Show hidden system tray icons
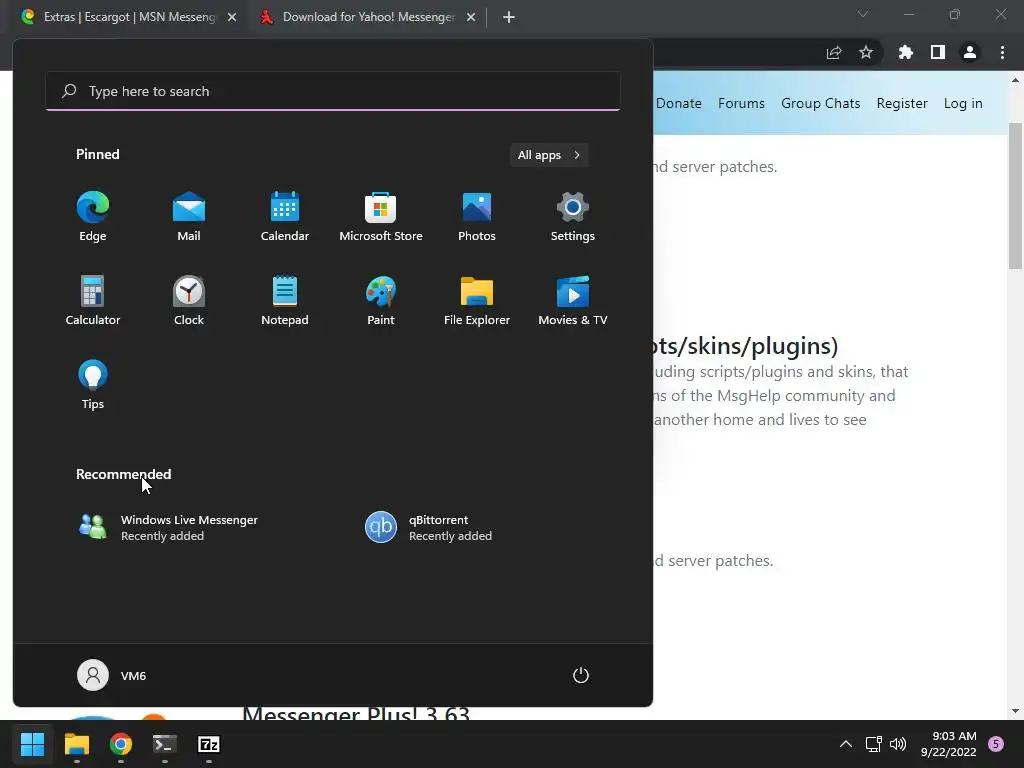Screen dimensions: 1024x768 click(846, 744)
